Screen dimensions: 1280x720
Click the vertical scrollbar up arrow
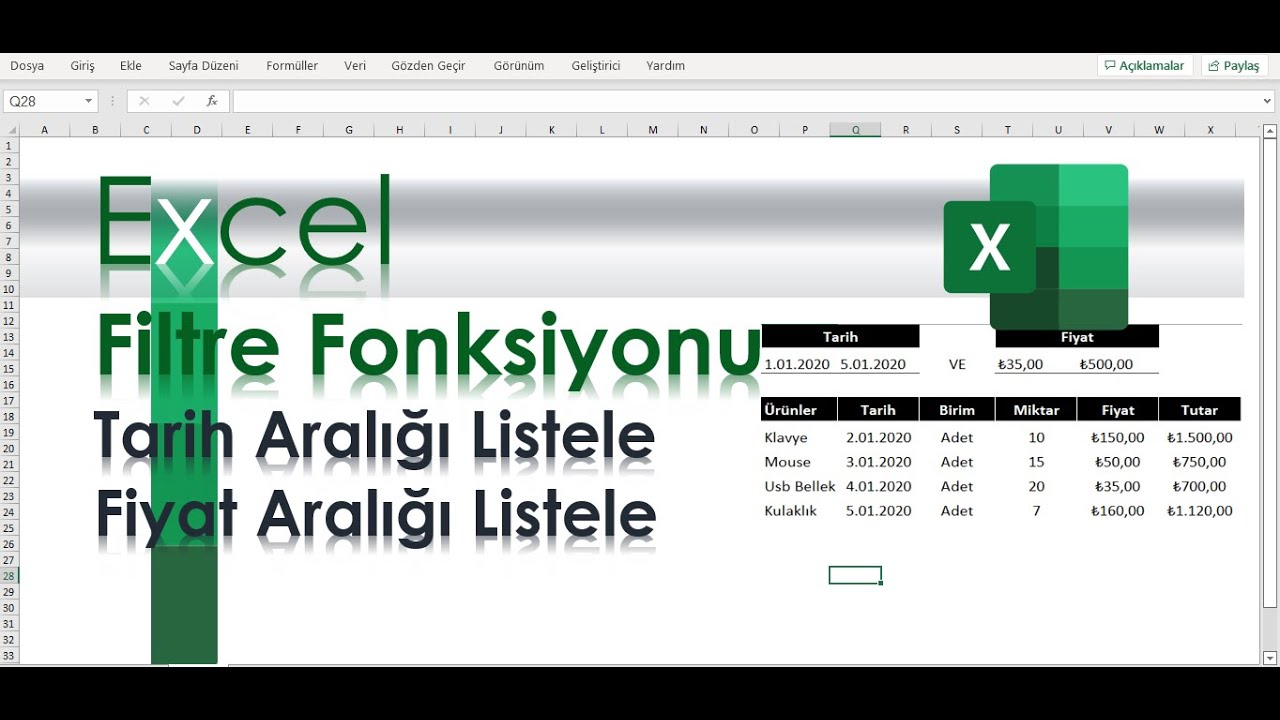1270,131
